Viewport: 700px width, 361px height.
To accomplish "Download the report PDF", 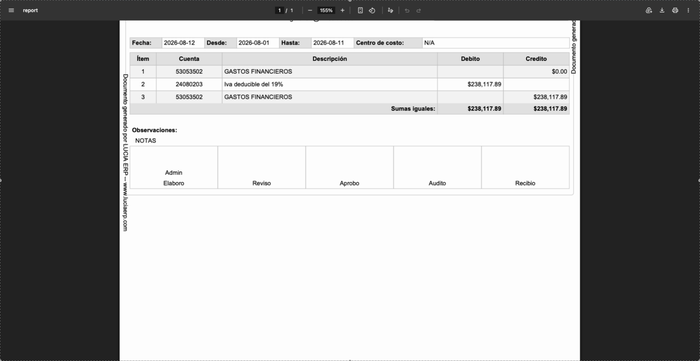I will pos(662,10).
